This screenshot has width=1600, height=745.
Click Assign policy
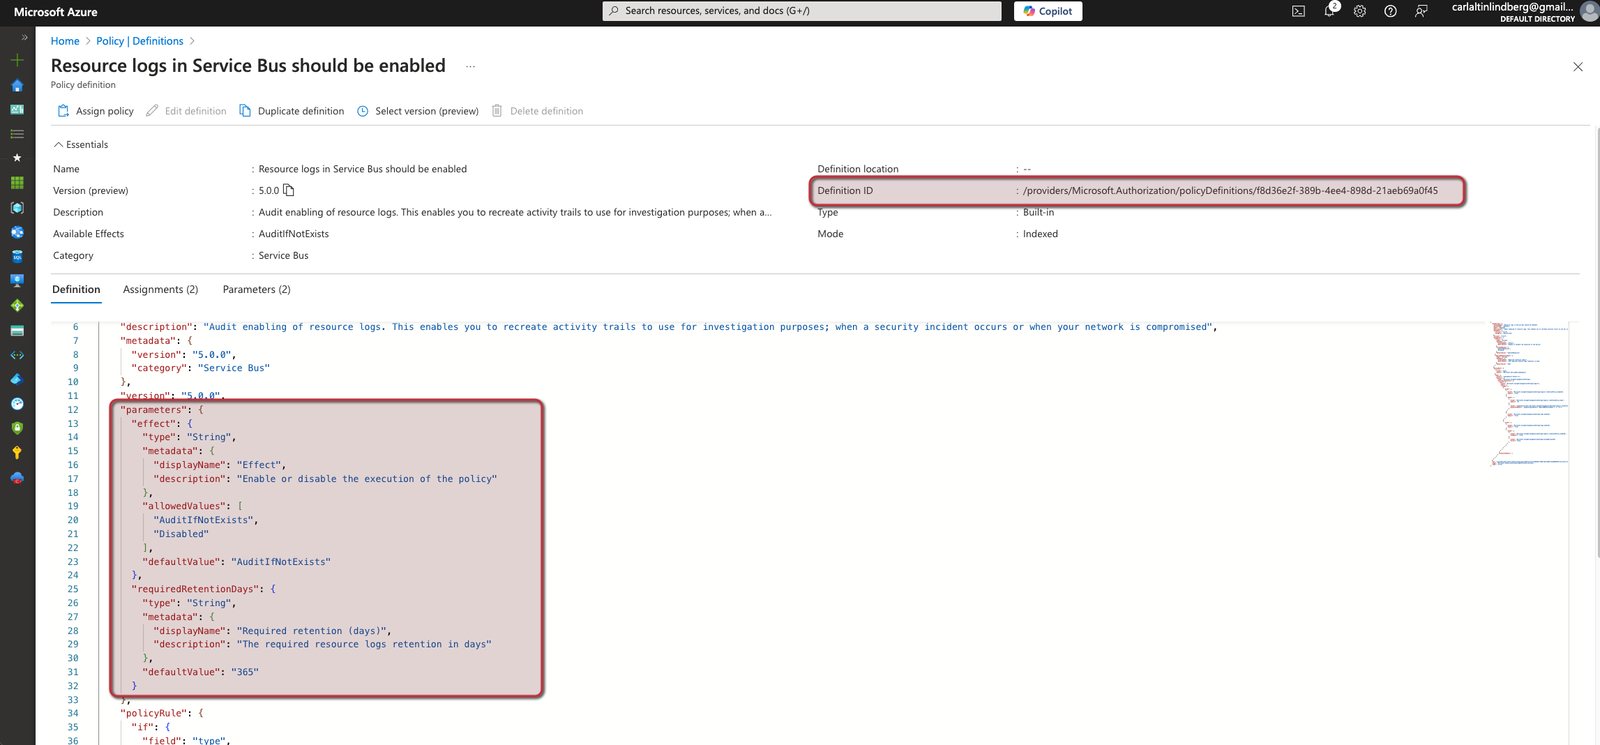click(x=96, y=111)
